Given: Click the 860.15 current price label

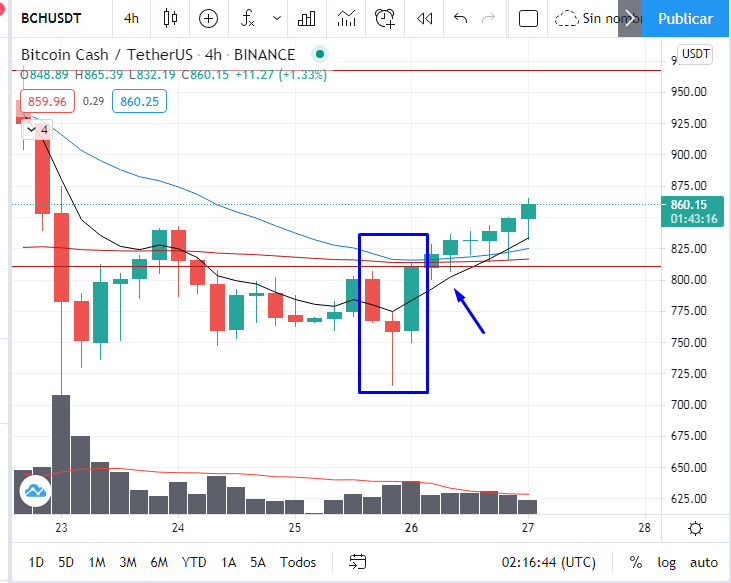Looking at the screenshot, I should click(689, 205).
